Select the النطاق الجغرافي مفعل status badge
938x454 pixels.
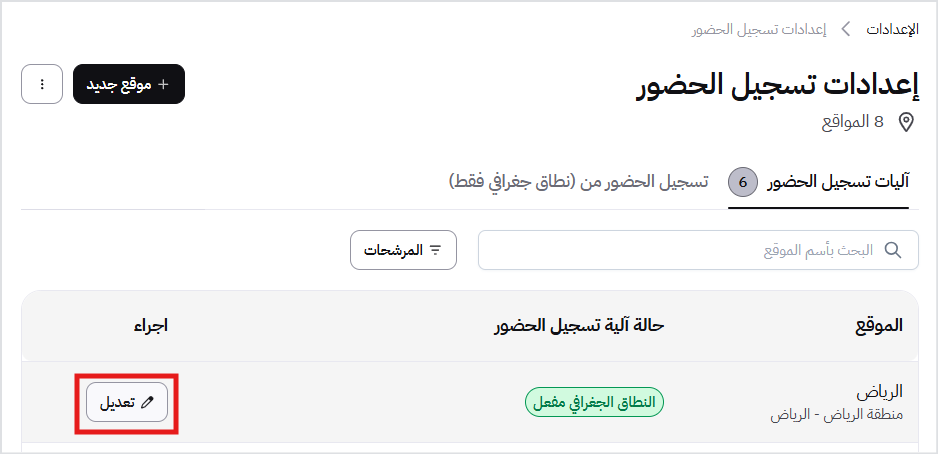(595, 402)
